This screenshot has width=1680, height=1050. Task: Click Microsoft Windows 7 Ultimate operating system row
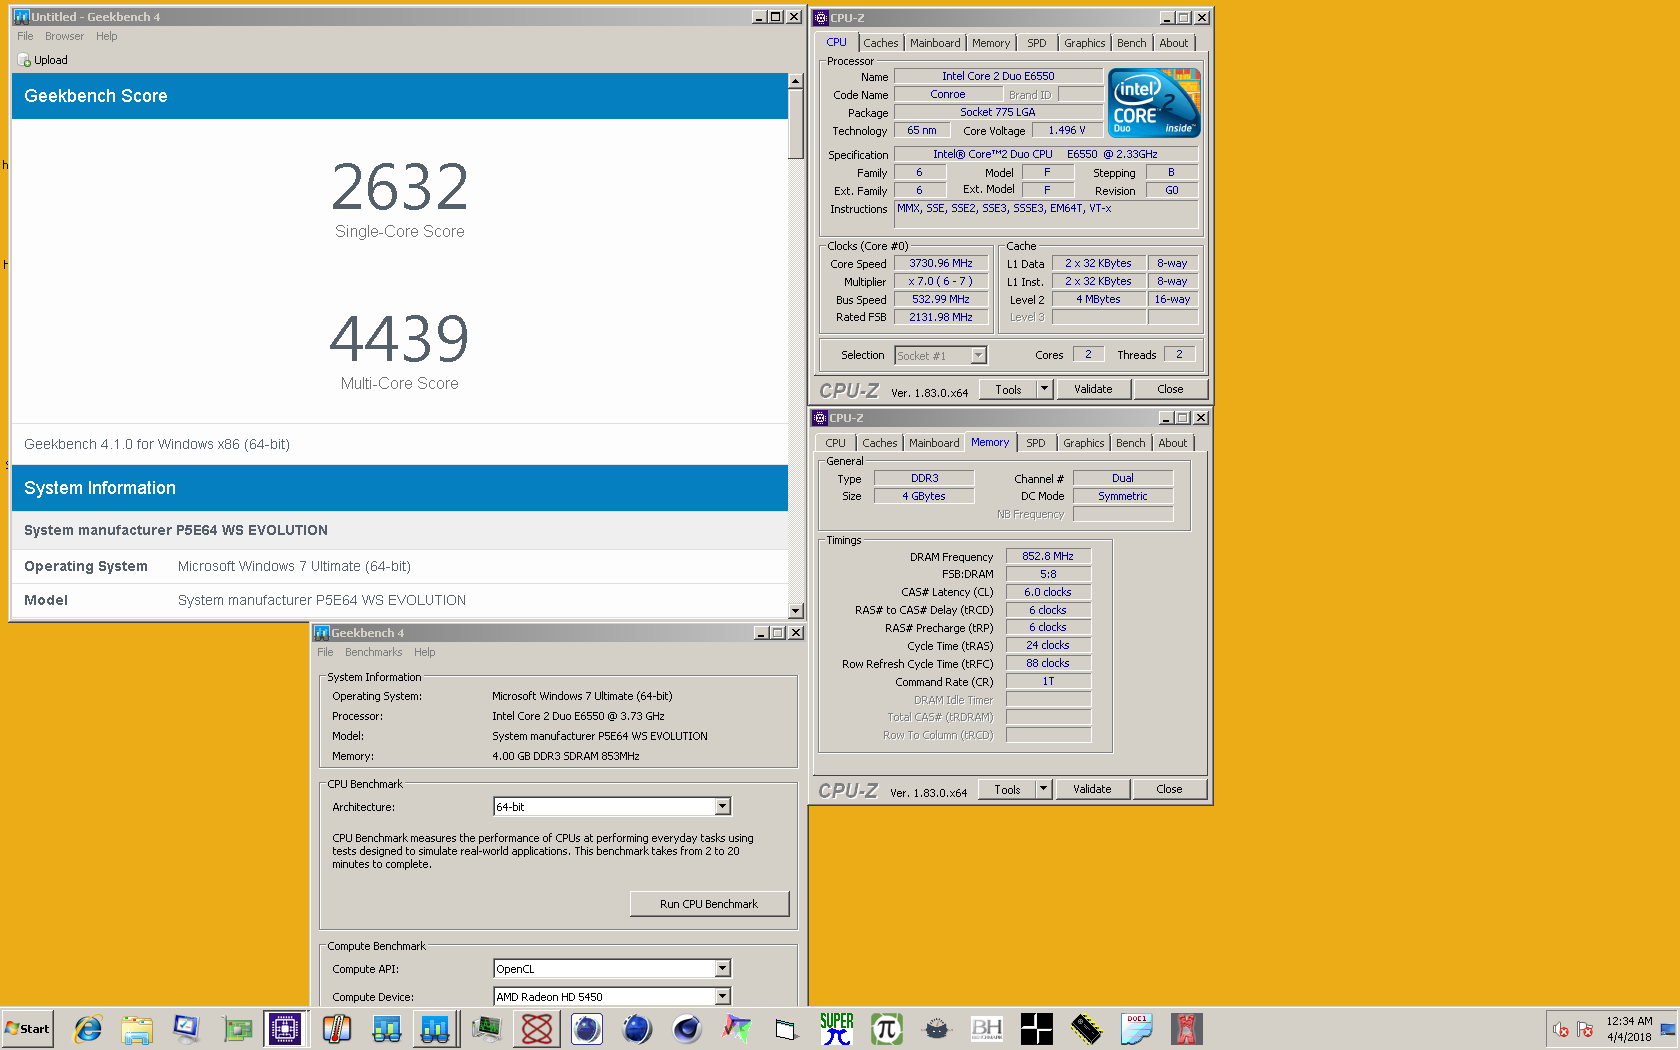pos(400,566)
